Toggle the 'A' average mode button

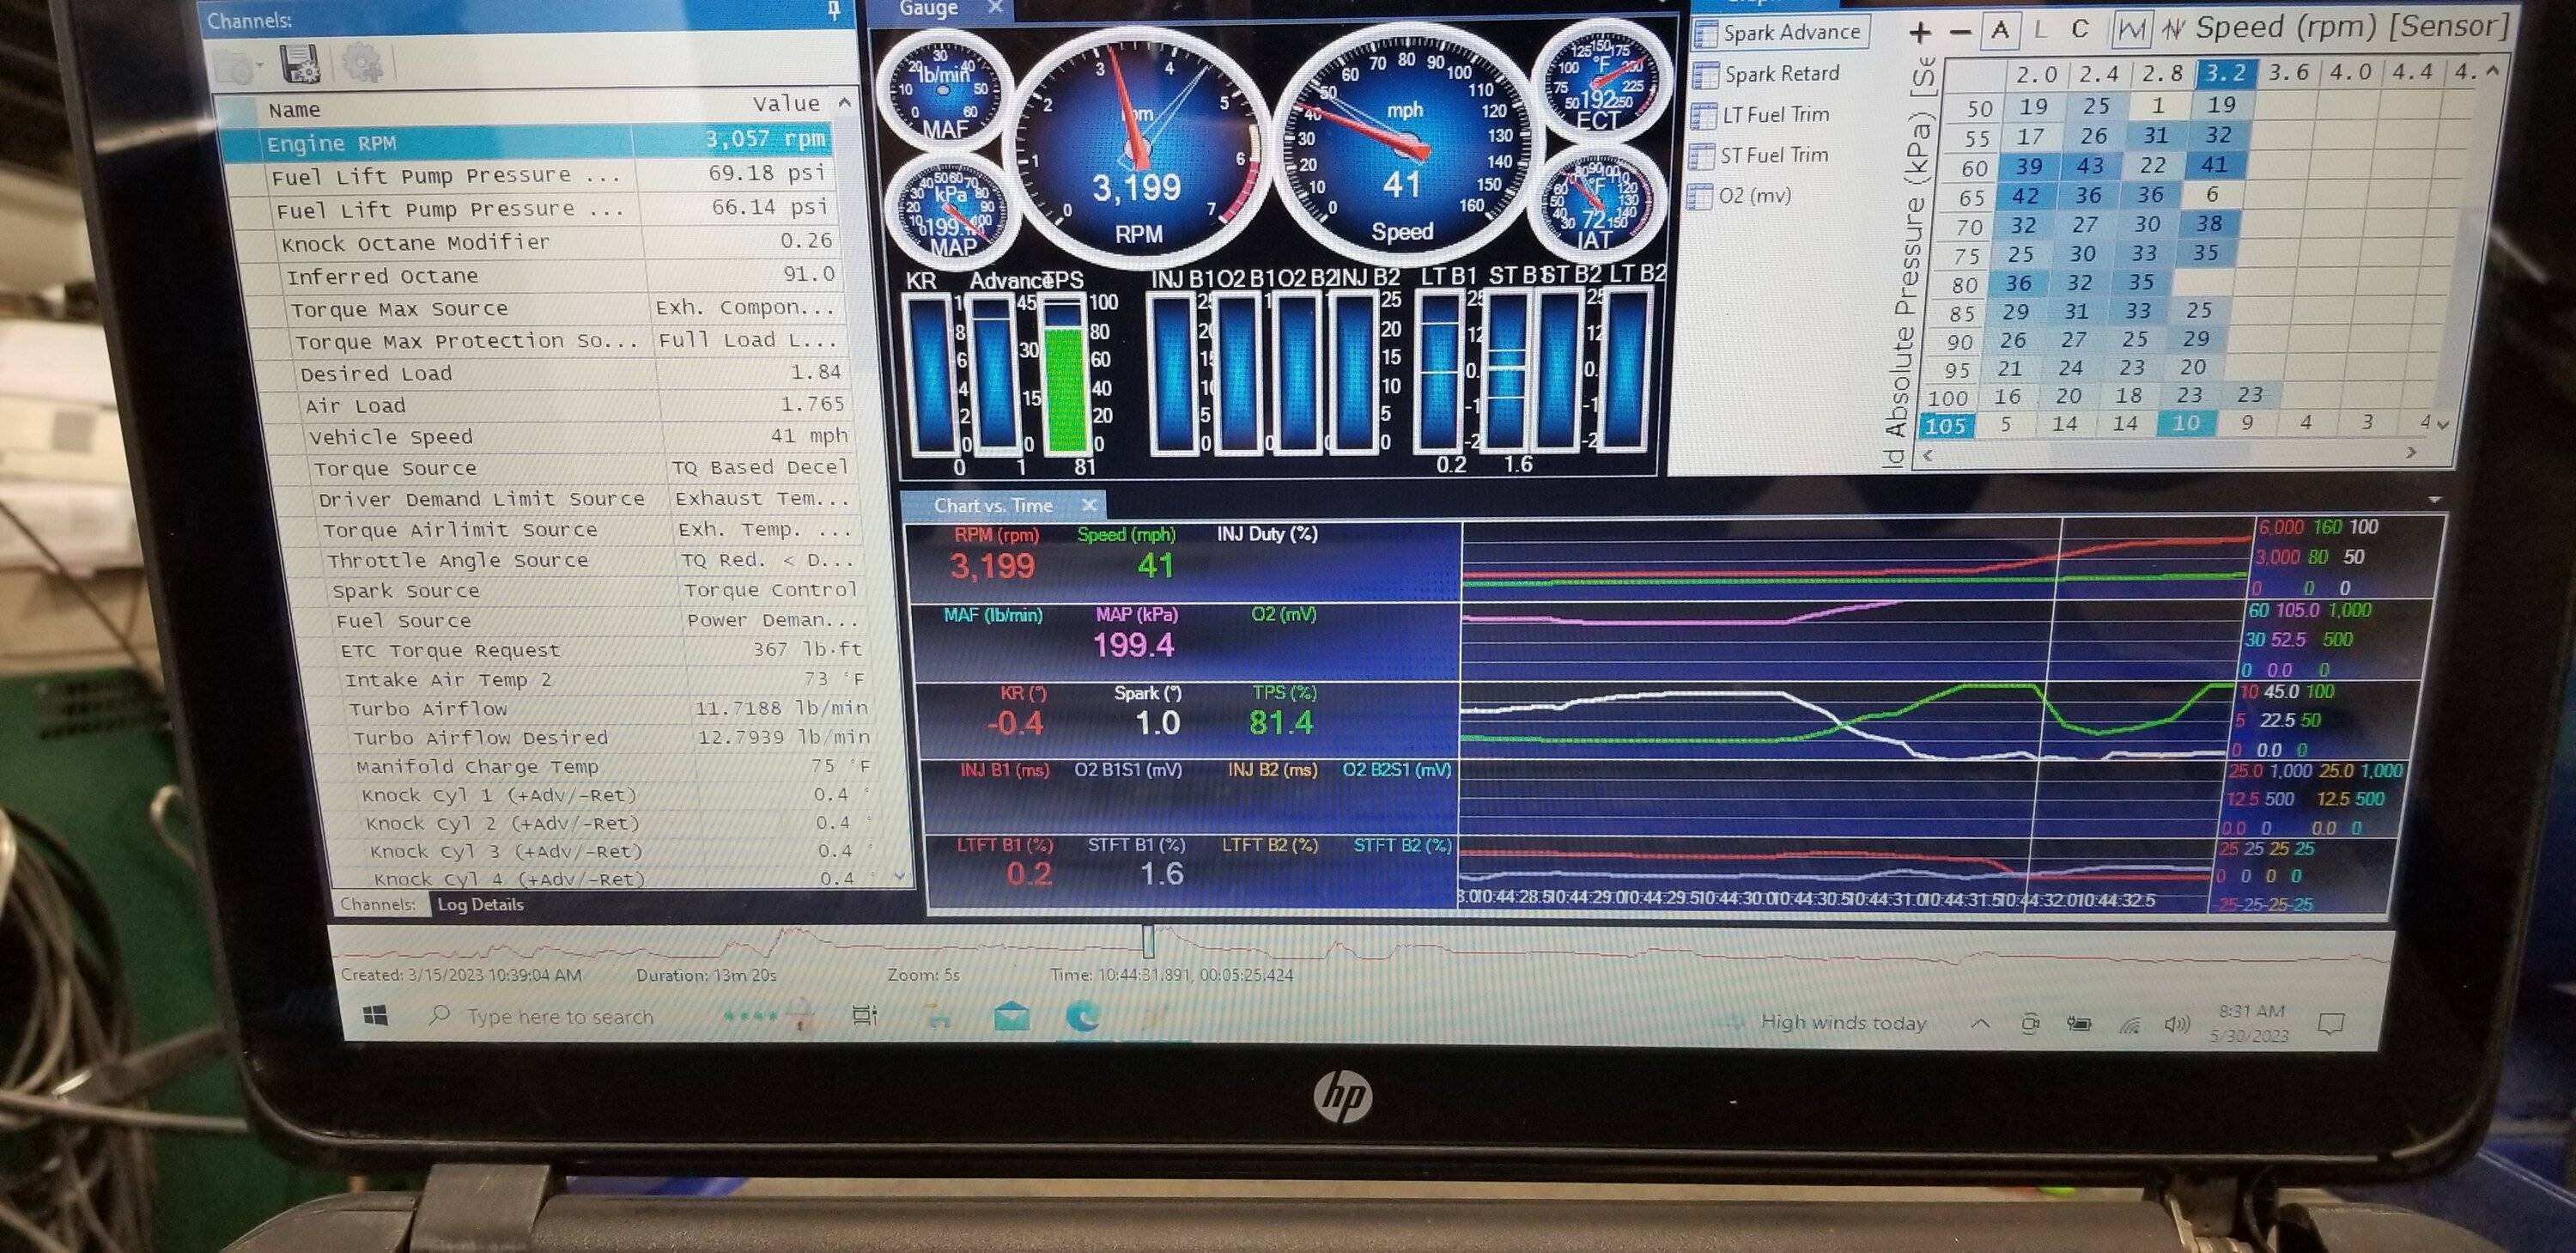pyautogui.click(x=2000, y=29)
